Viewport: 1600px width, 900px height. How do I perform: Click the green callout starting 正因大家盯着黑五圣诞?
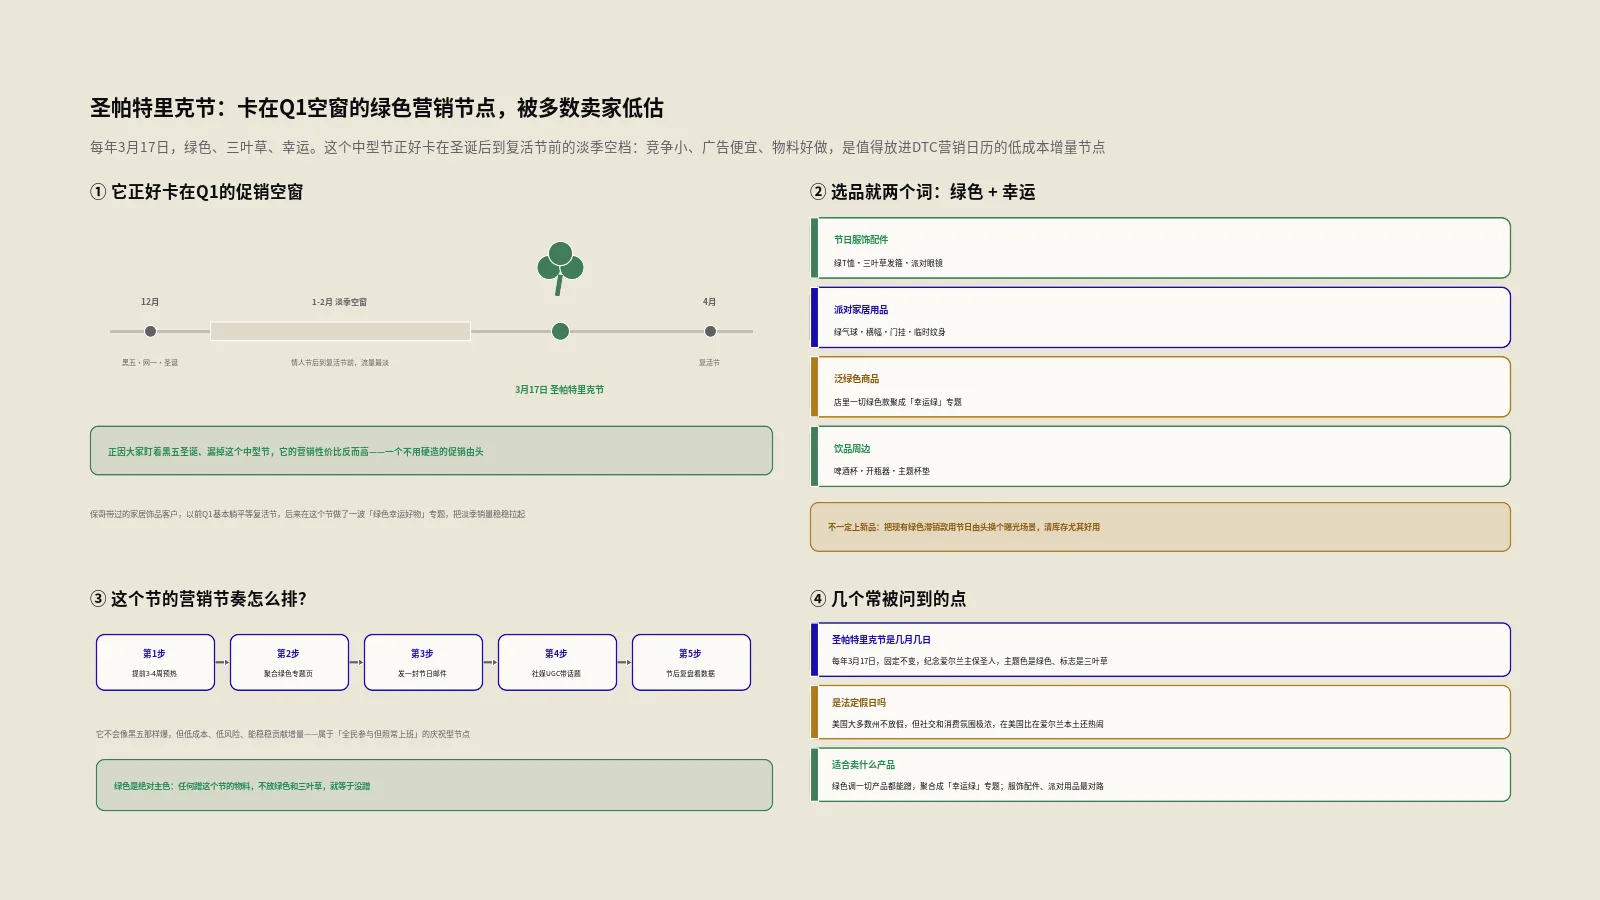click(431, 451)
